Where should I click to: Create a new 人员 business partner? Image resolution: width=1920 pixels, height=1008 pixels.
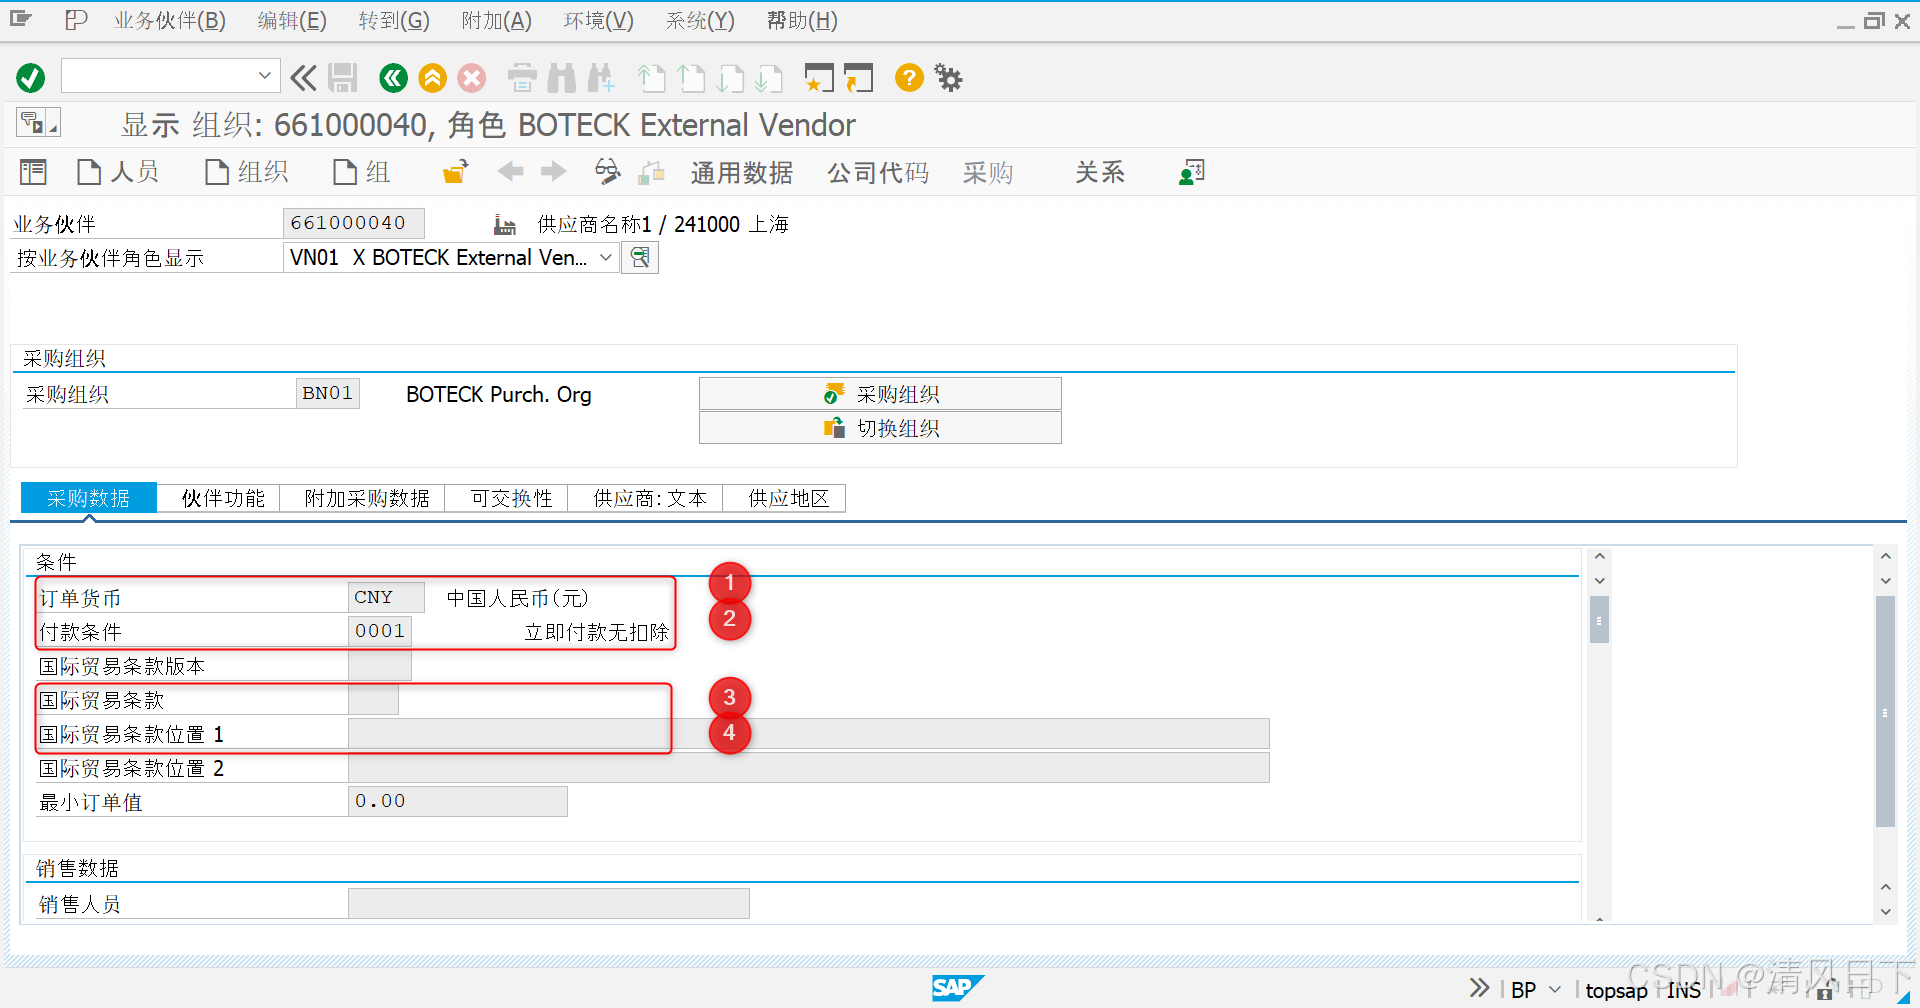coord(118,172)
